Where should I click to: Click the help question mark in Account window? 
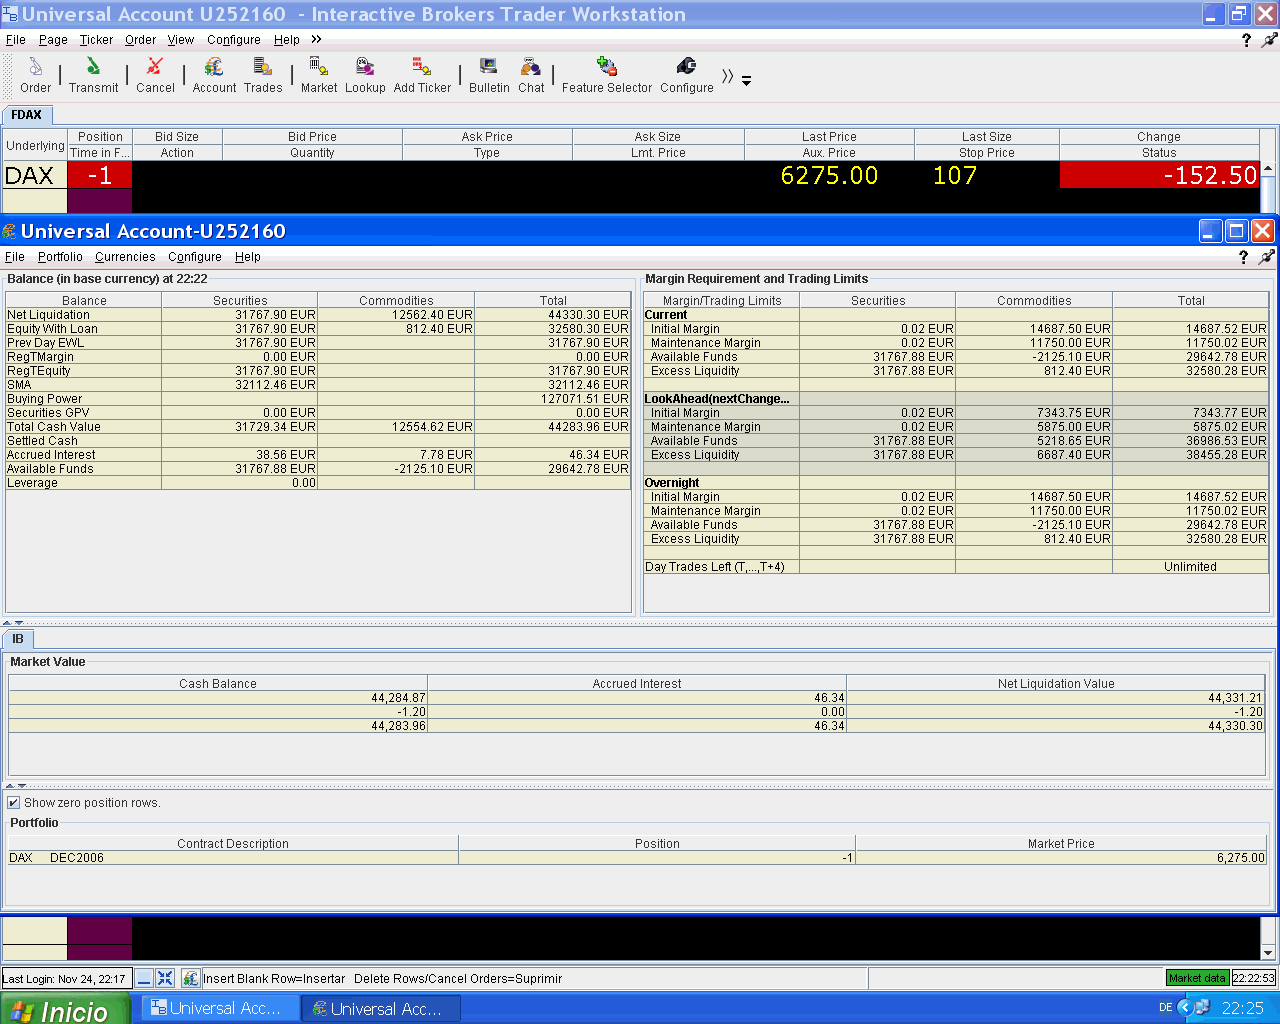pyautogui.click(x=1243, y=257)
